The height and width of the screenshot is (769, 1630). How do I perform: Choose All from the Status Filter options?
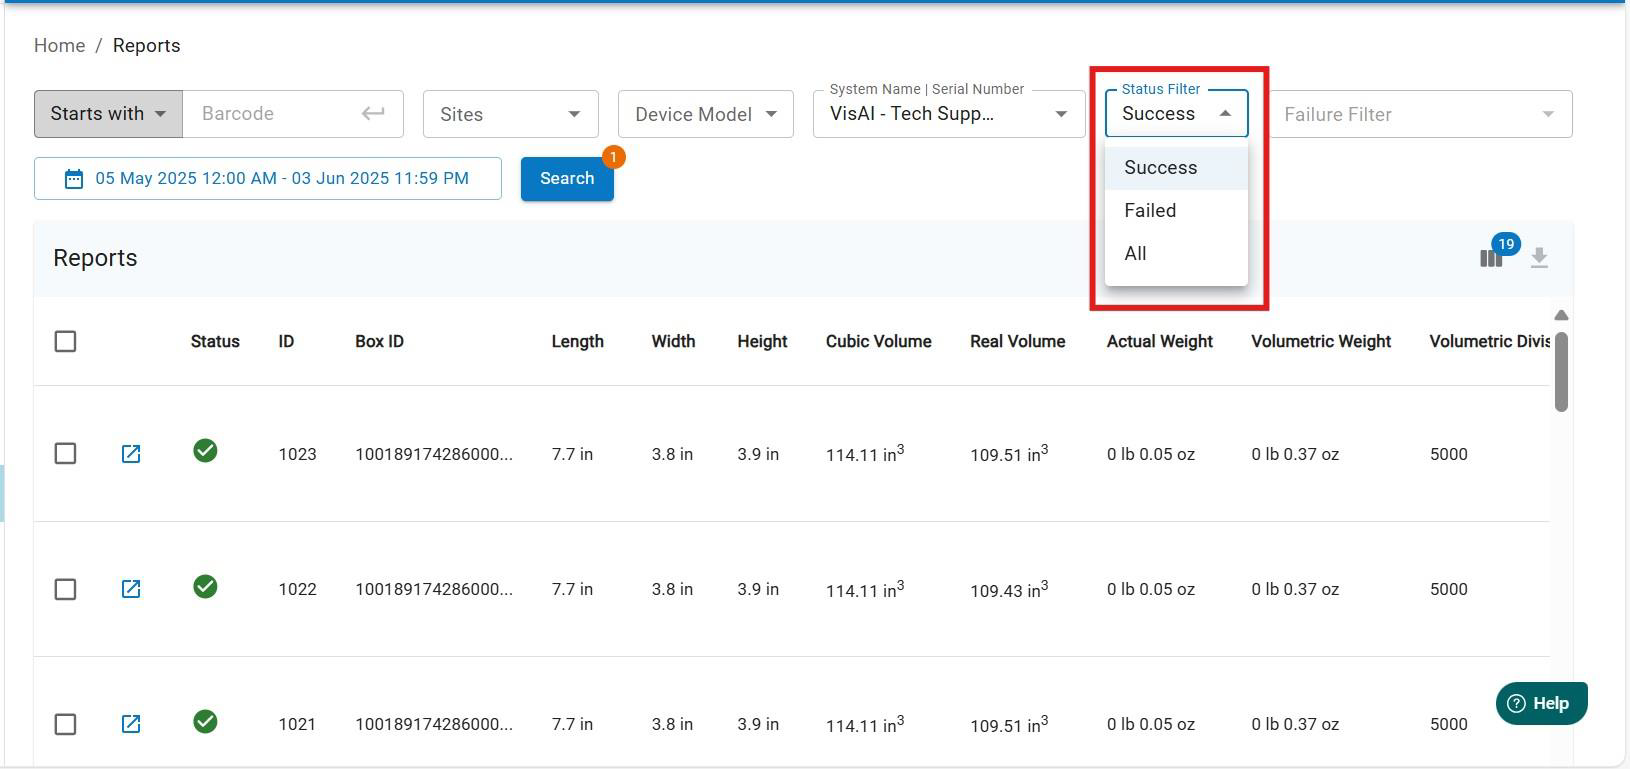(1135, 254)
